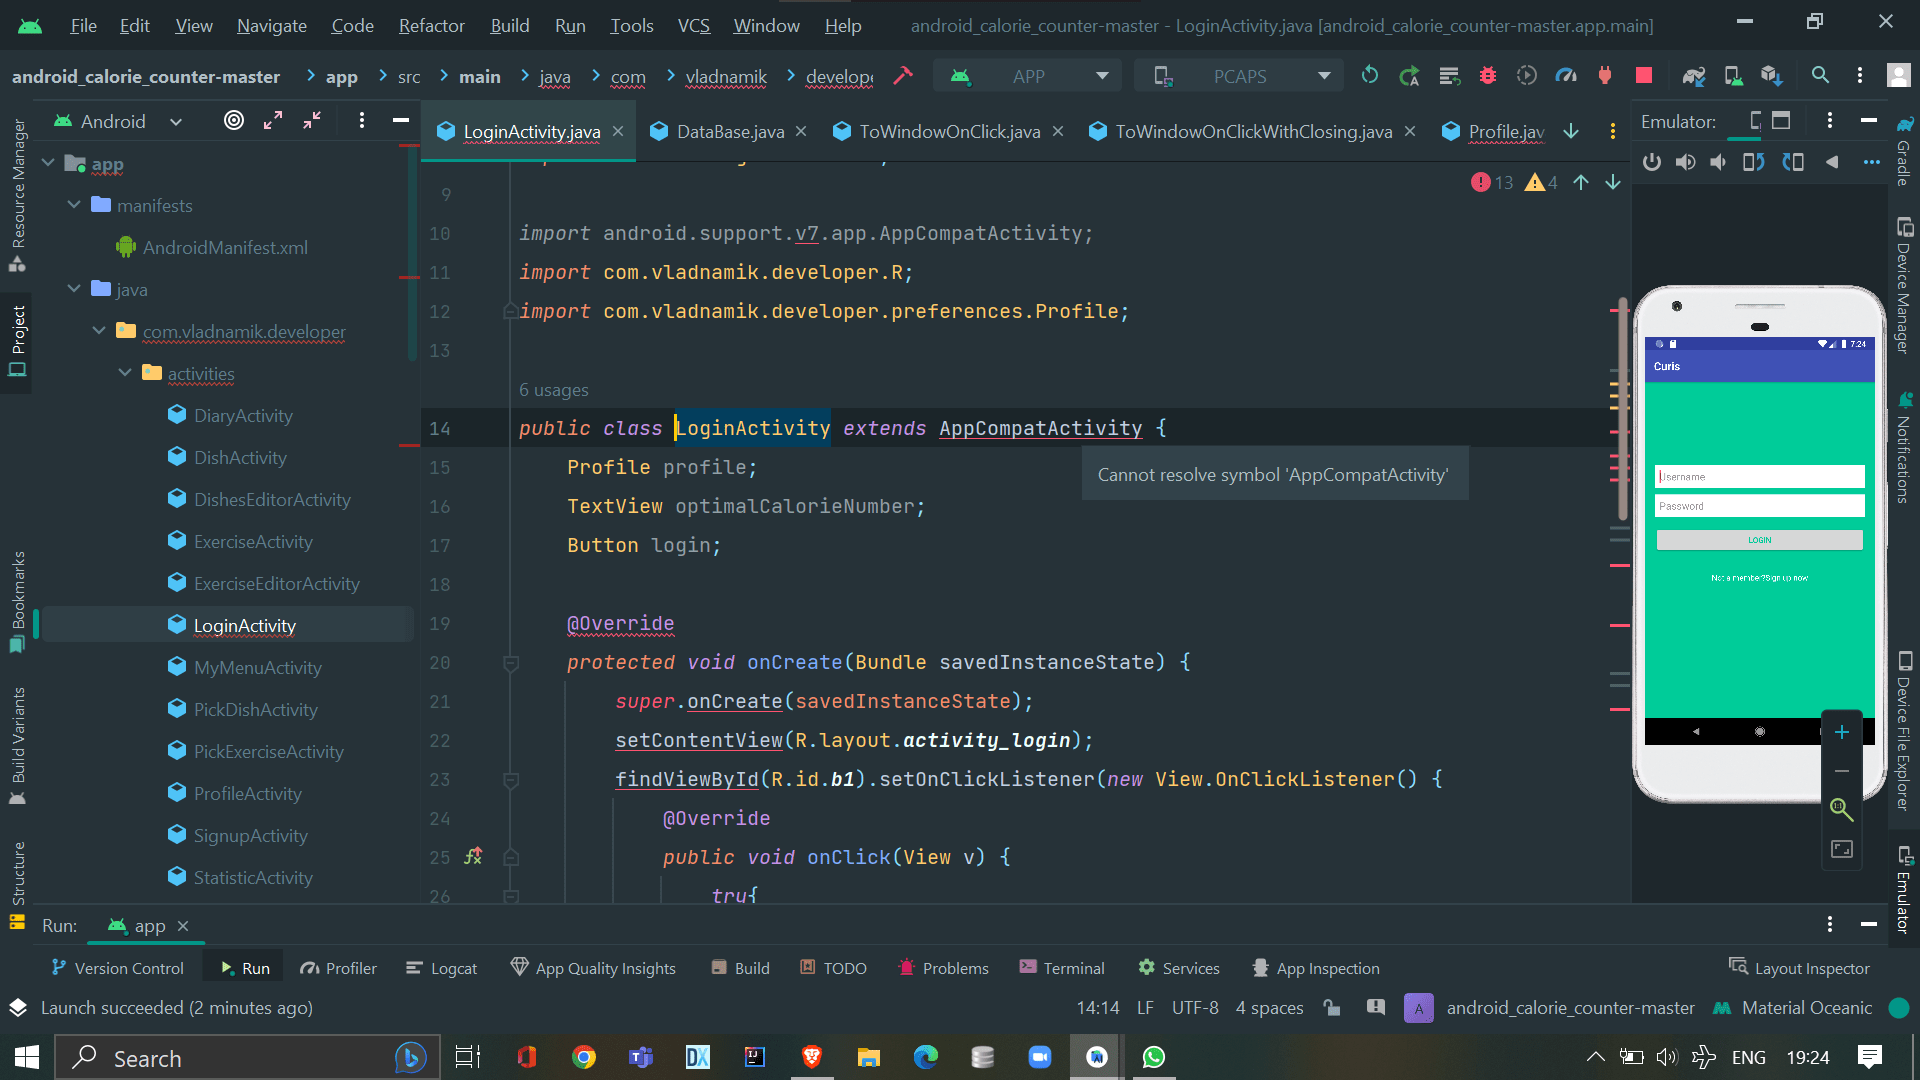Open Device Manager phone icon in toolbar
Screen dimensions: 1920x1080
(1733, 76)
